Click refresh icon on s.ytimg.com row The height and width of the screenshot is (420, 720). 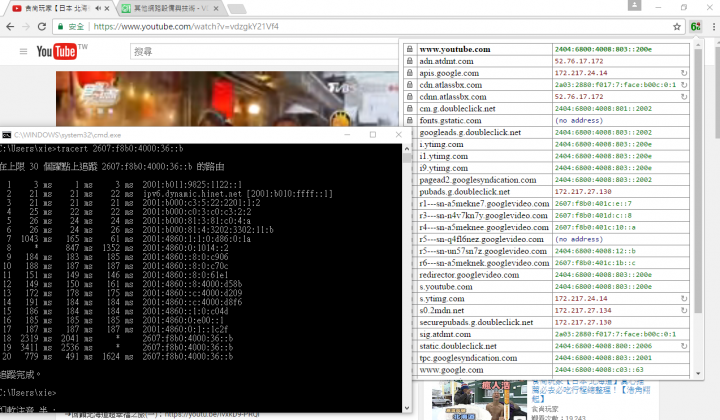point(684,298)
